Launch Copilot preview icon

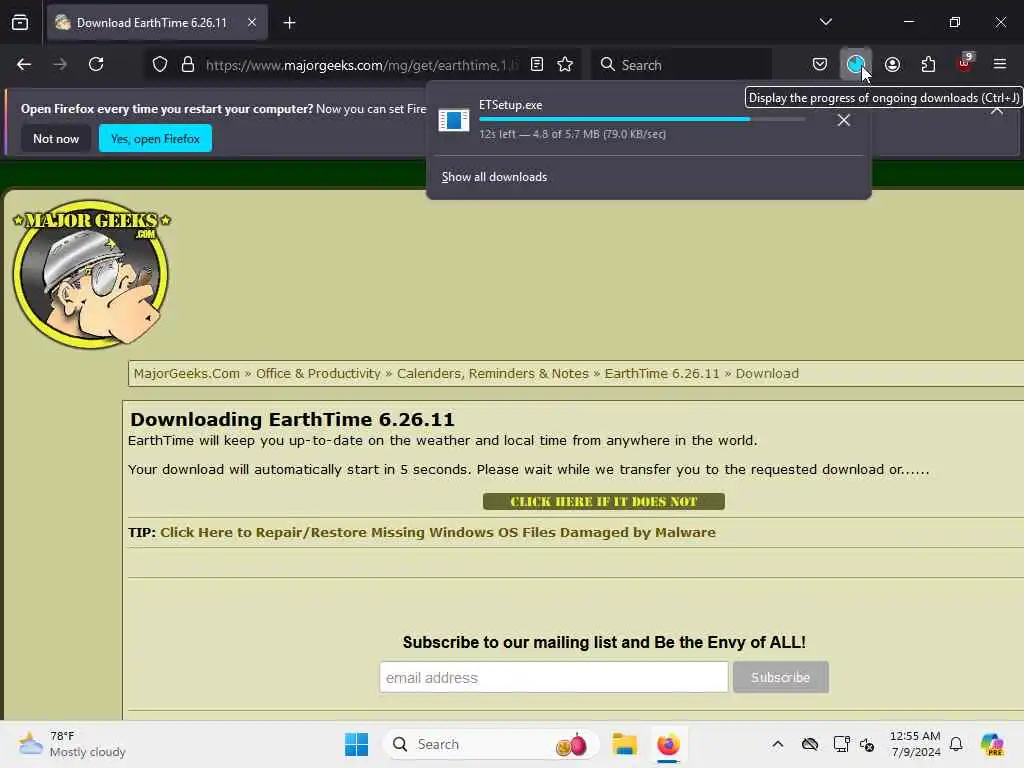pyautogui.click(x=992, y=744)
